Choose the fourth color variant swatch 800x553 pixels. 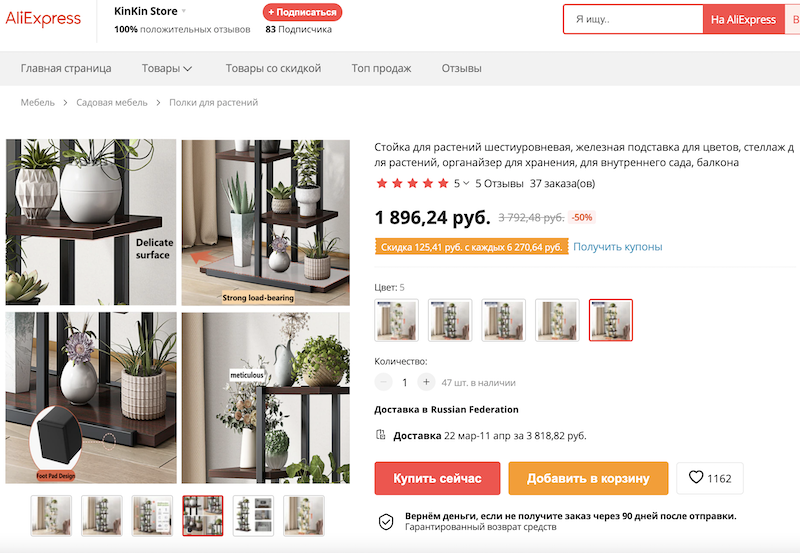[x=557, y=320]
